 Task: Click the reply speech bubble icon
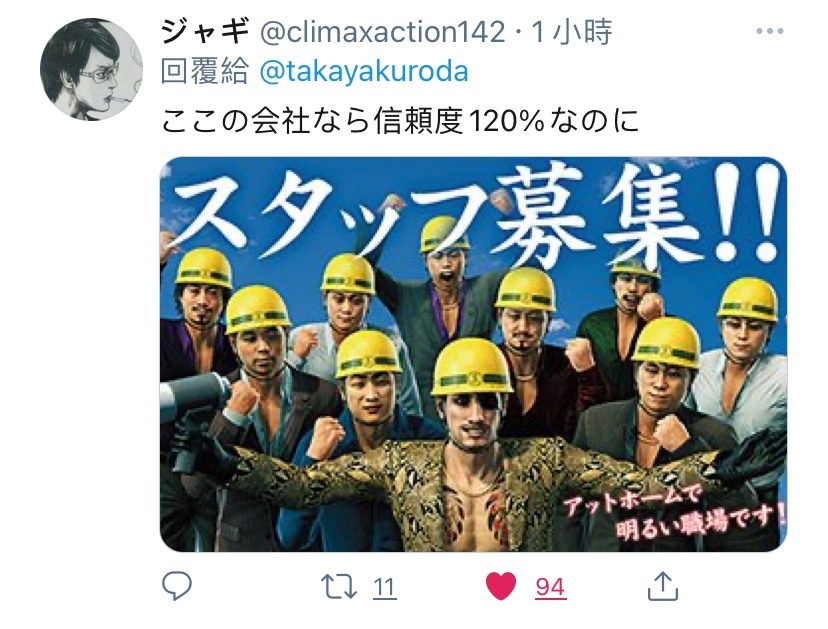coord(176,585)
